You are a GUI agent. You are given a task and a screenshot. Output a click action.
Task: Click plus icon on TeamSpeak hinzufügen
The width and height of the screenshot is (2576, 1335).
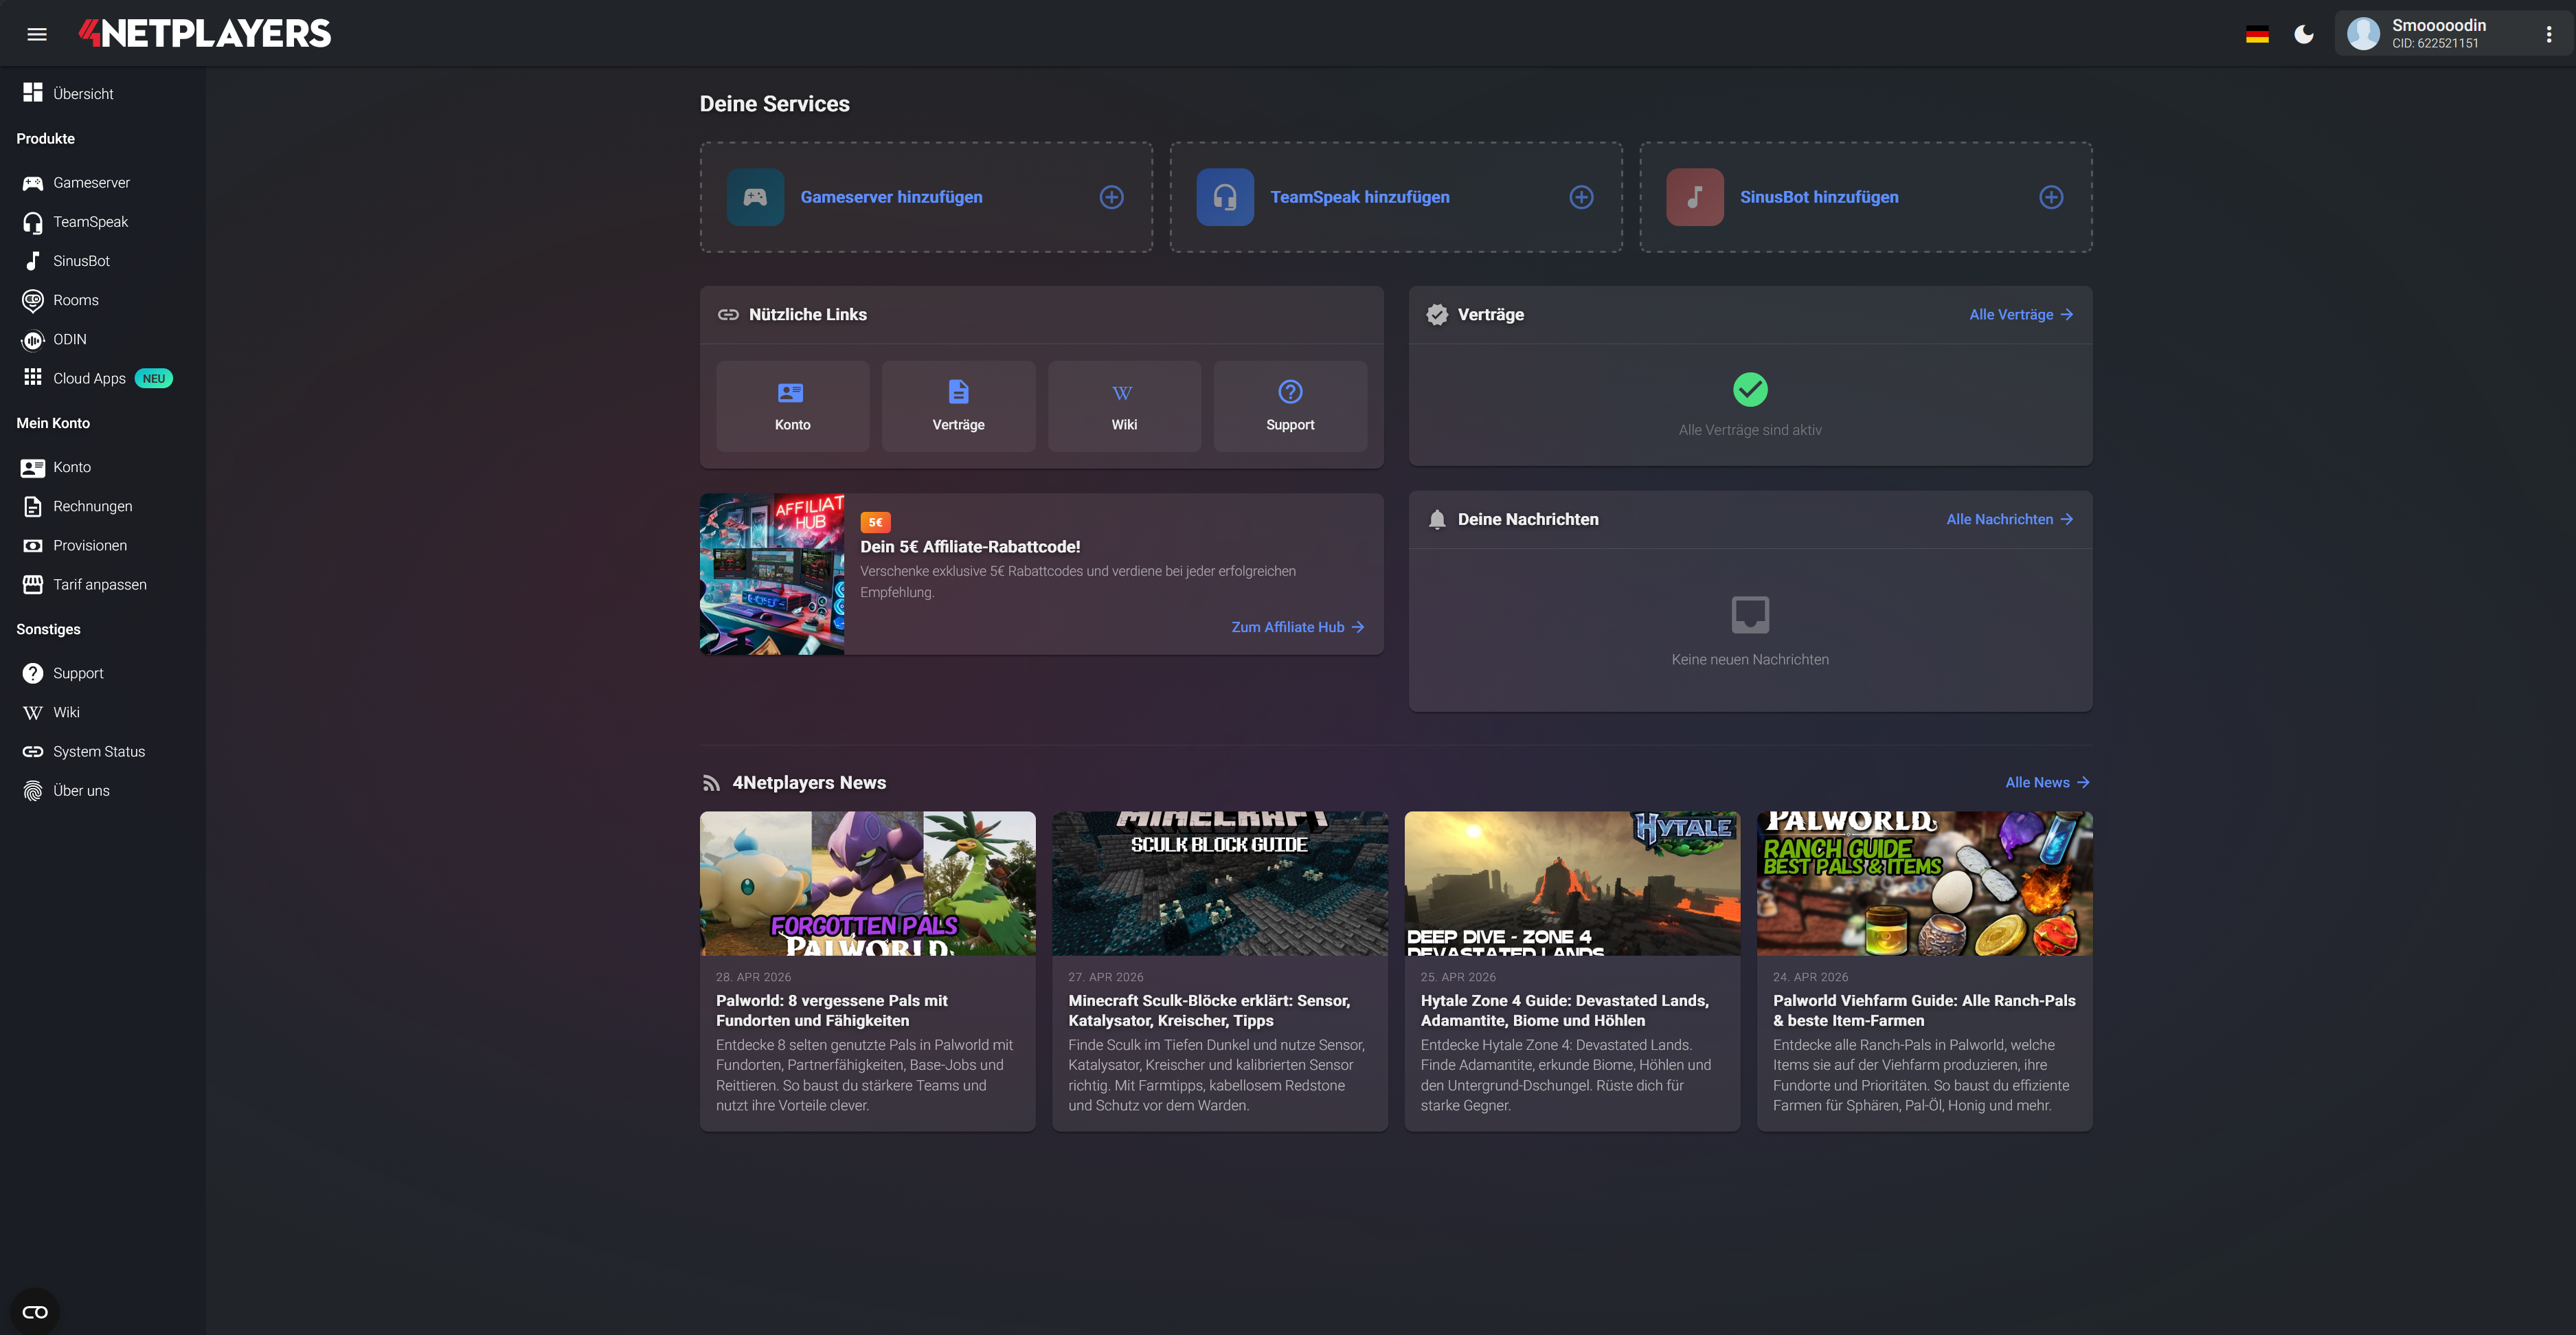(1581, 197)
